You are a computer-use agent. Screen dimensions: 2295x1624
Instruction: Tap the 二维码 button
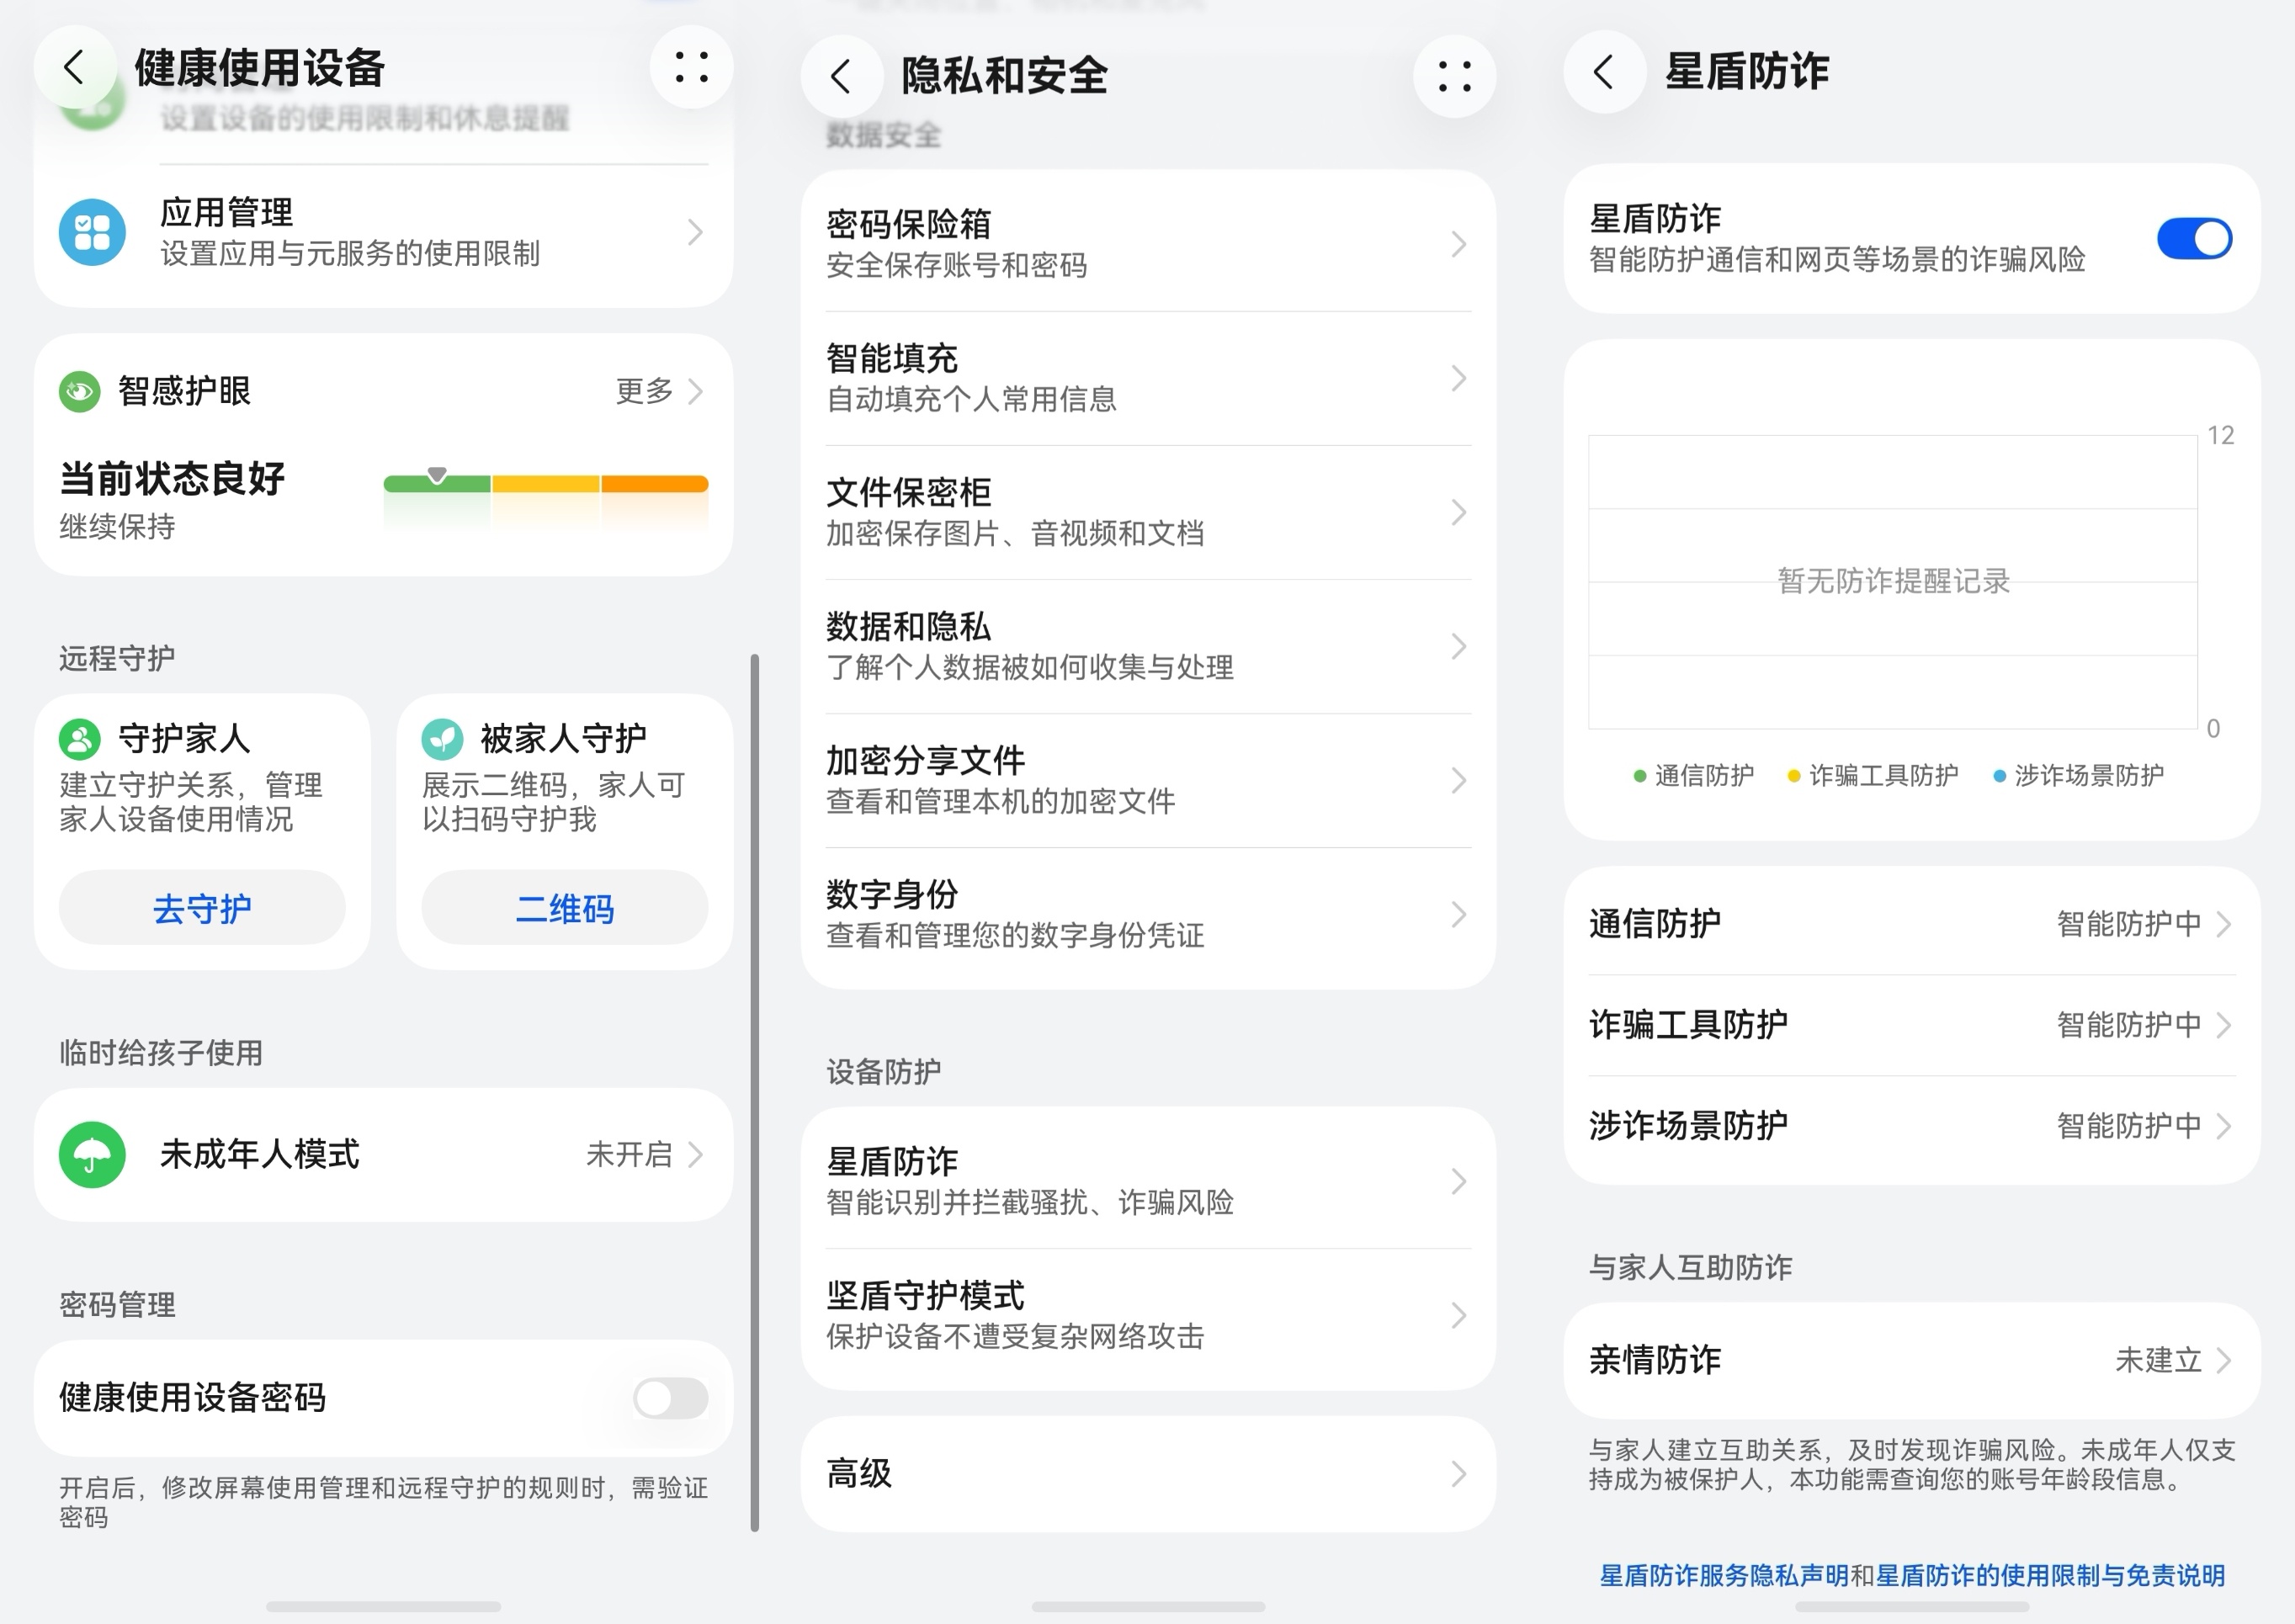[565, 908]
